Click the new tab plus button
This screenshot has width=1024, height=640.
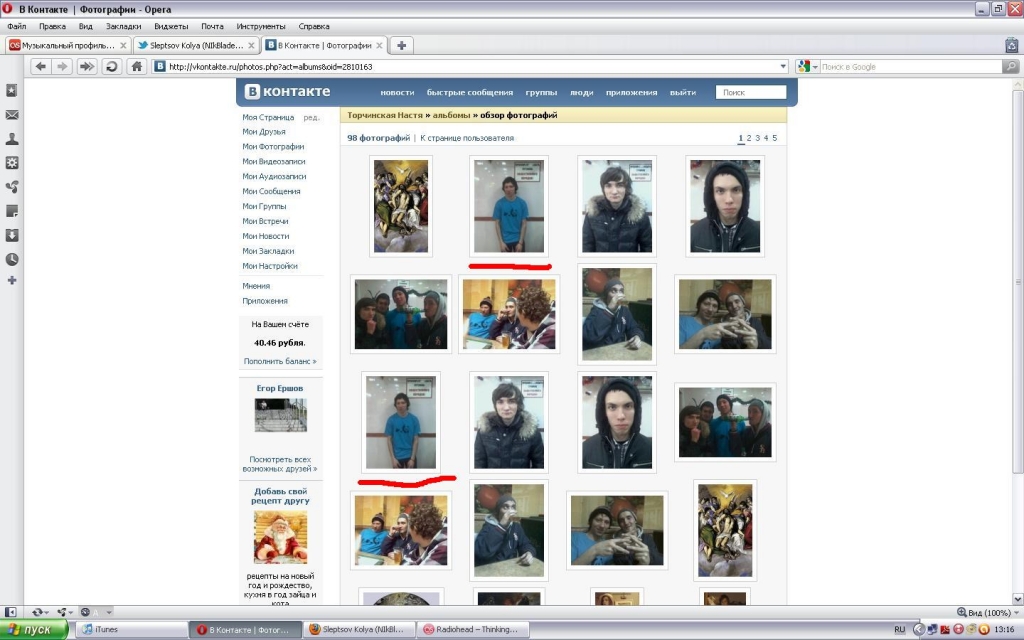tap(401, 45)
